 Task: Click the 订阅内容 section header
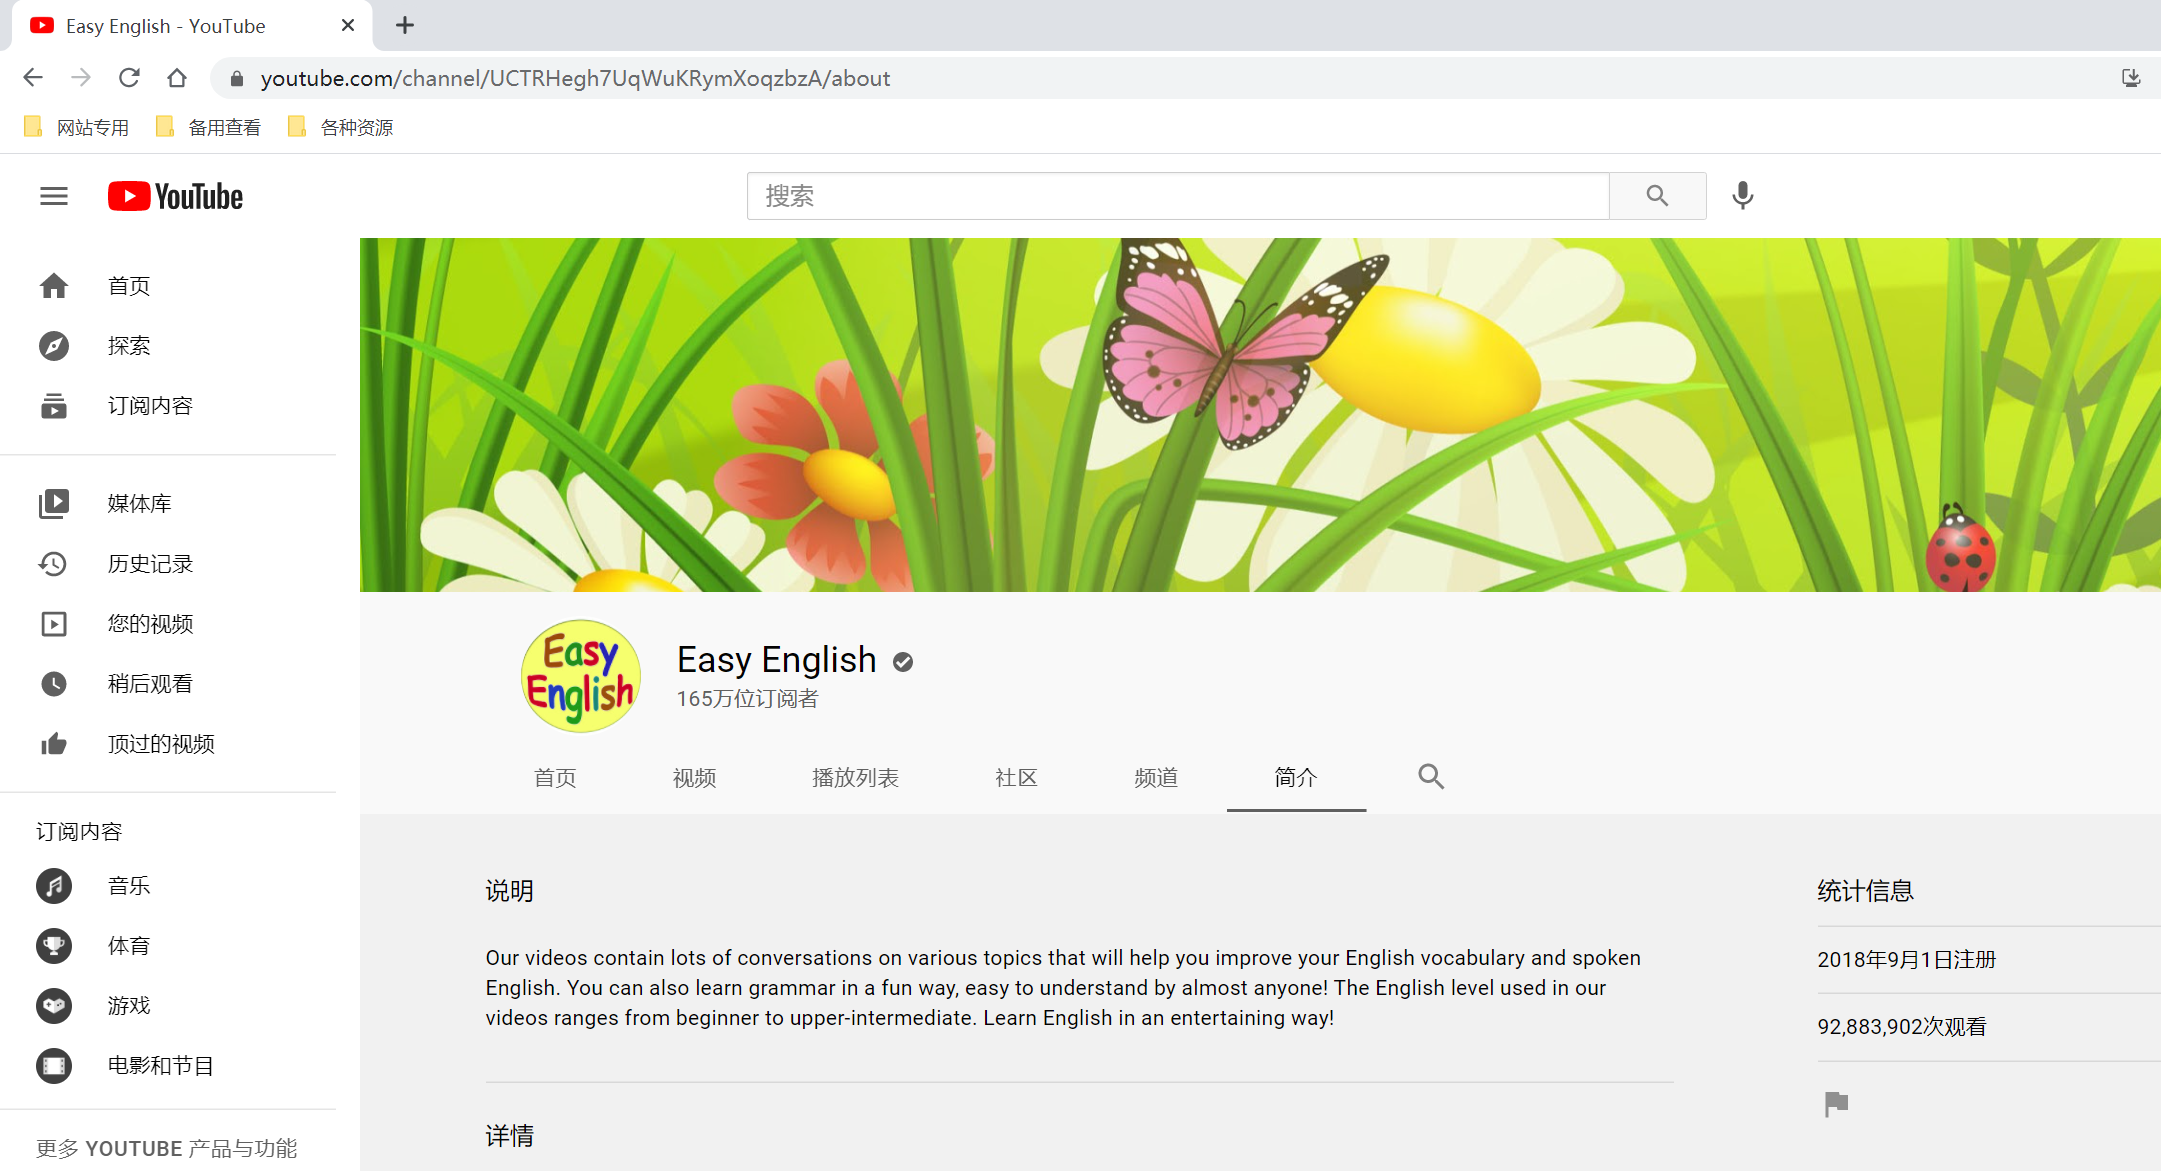coord(79,832)
